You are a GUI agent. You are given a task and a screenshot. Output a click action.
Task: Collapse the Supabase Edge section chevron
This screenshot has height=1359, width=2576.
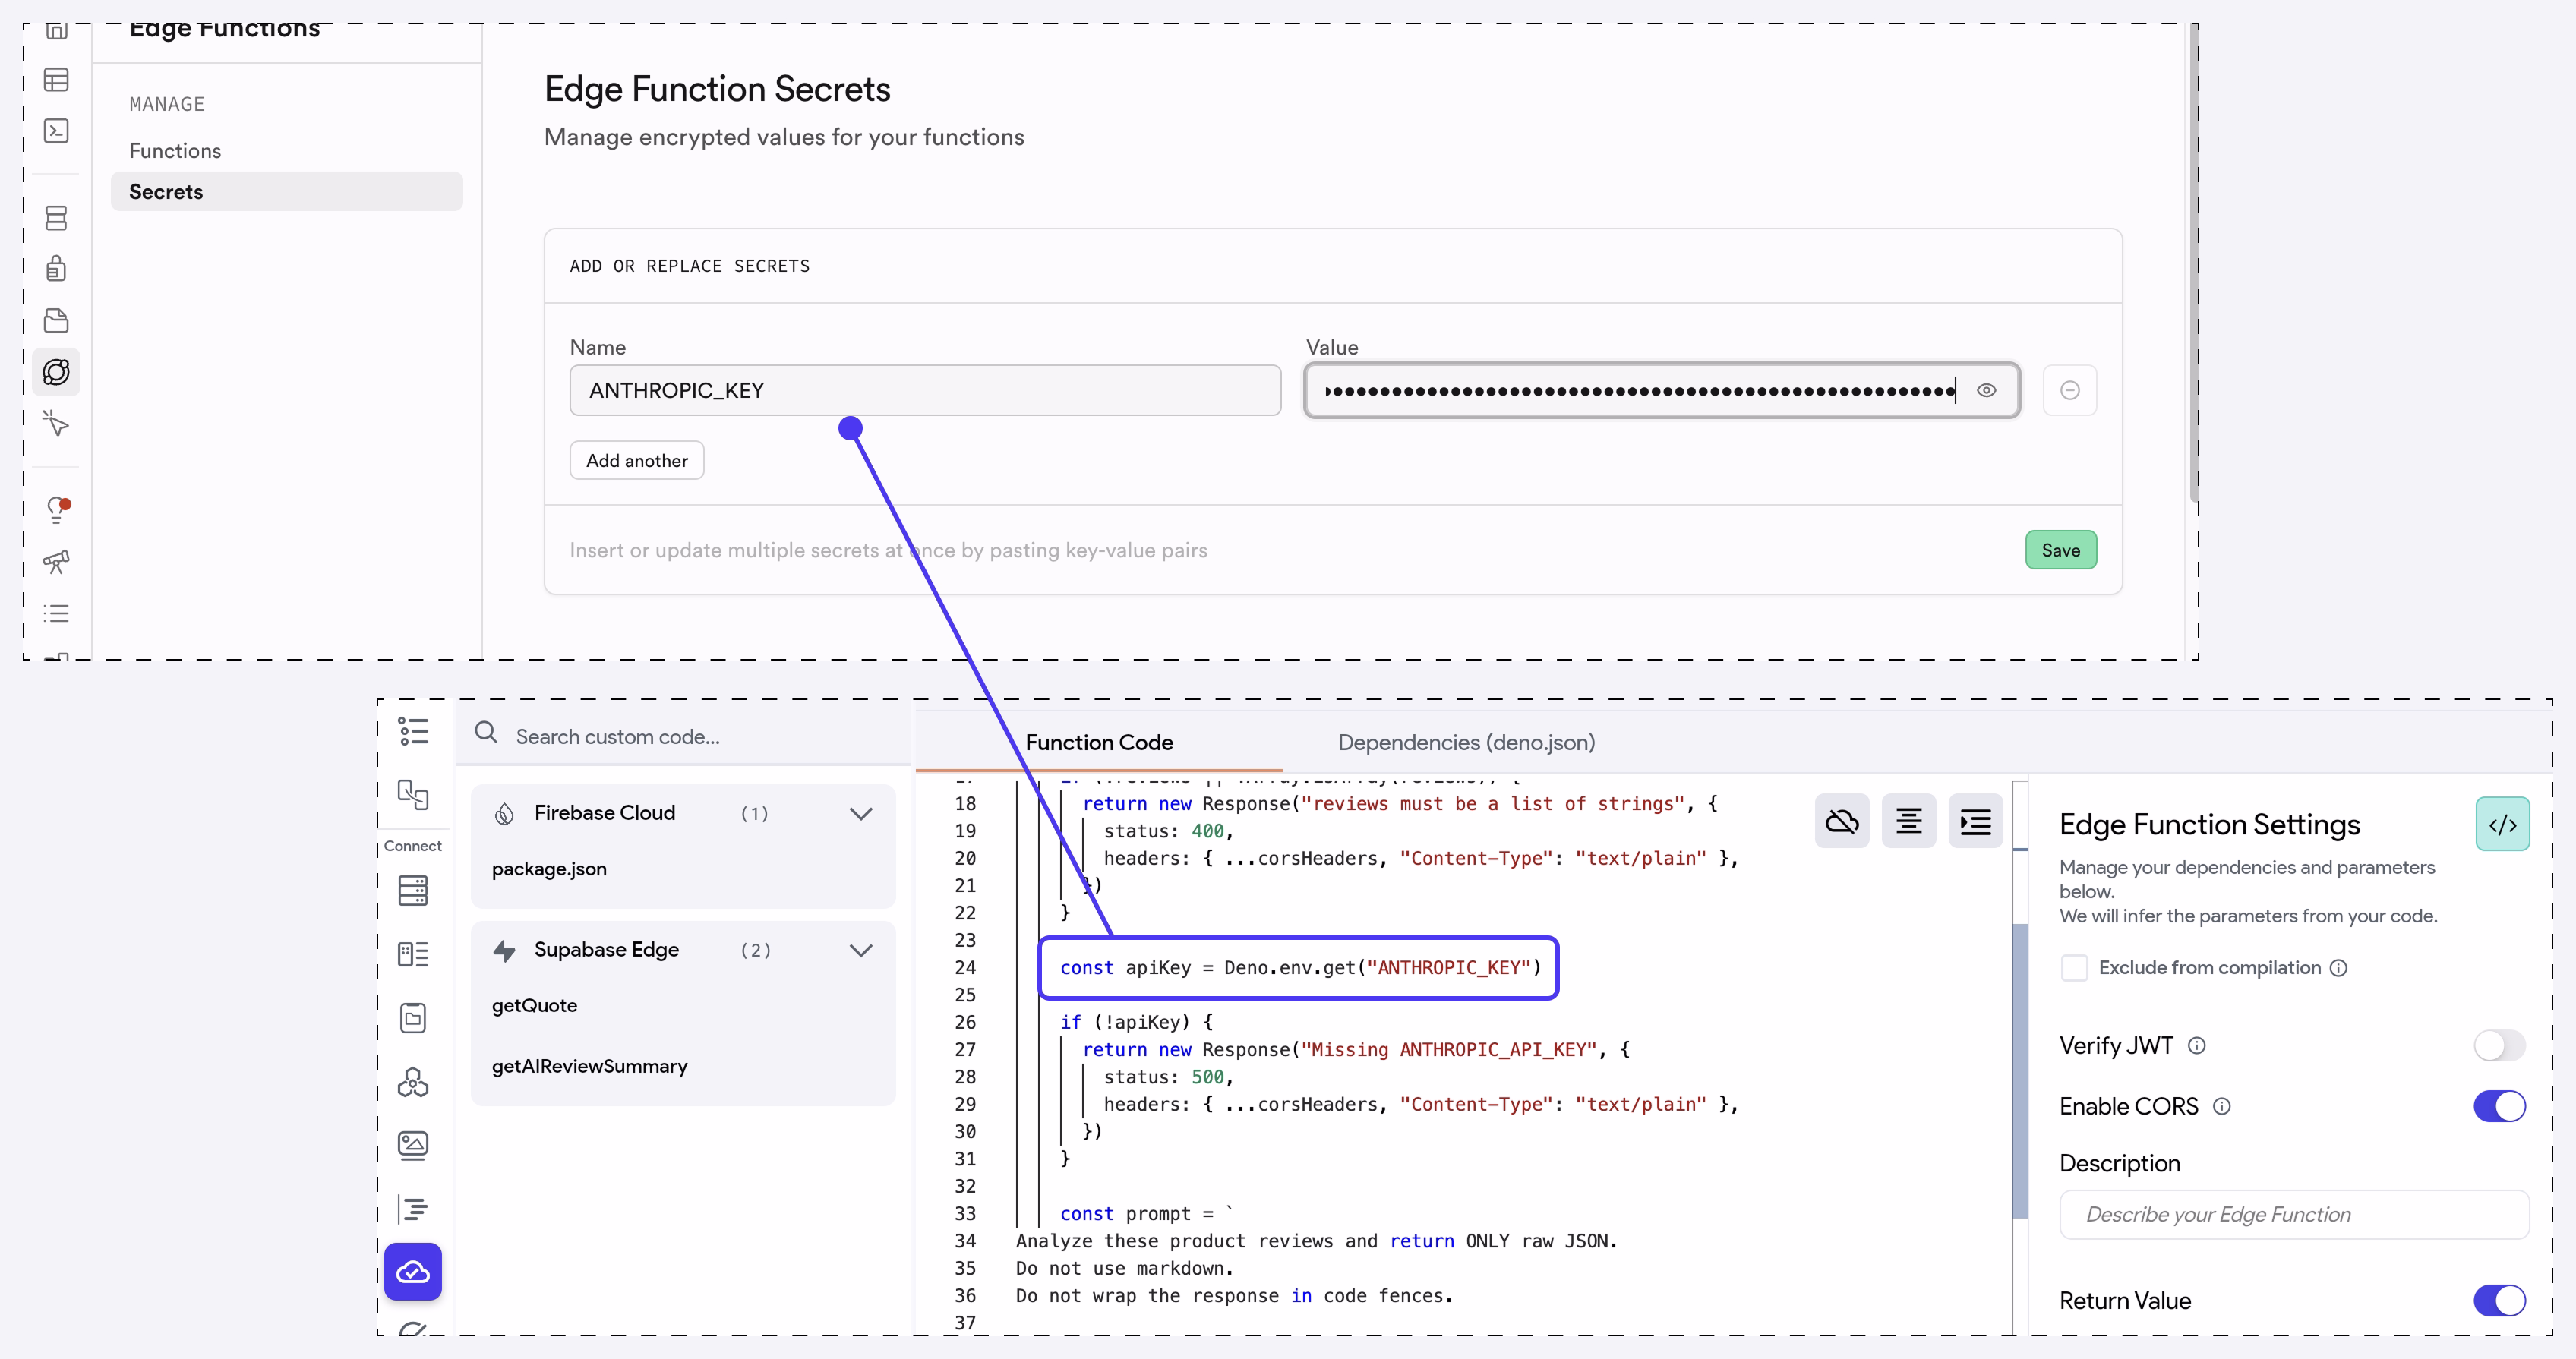tap(861, 950)
